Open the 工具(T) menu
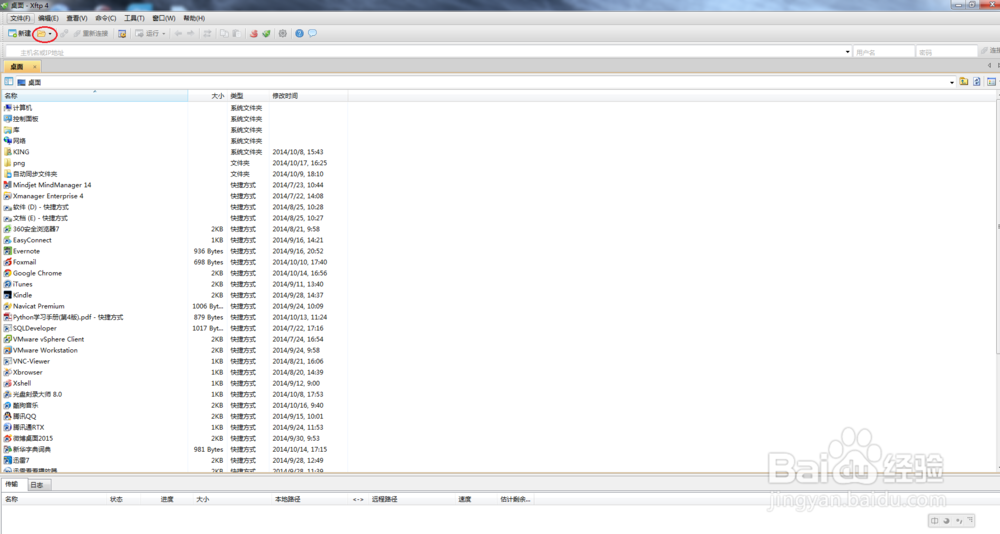 [x=134, y=18]
